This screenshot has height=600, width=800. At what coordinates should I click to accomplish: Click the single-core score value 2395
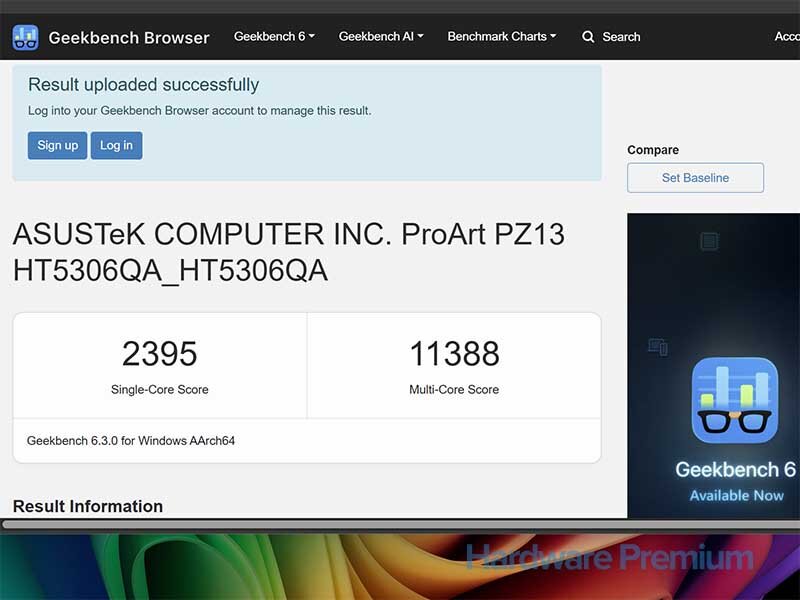160,354
